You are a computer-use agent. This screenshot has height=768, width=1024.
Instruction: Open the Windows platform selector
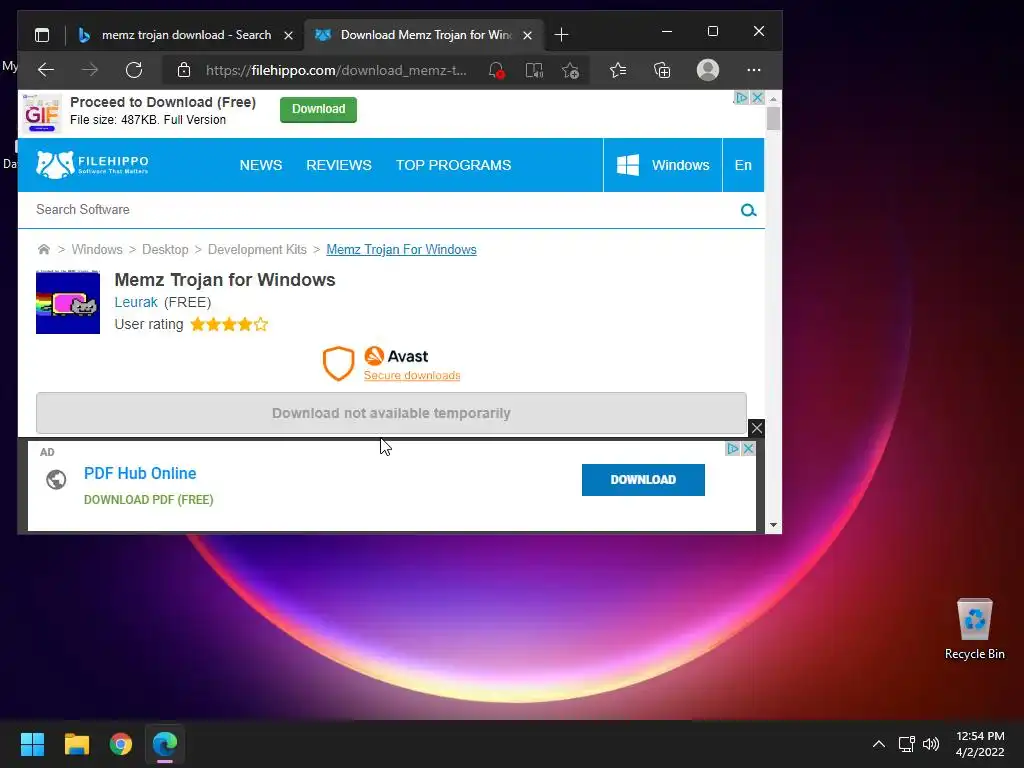tap(663, 165)
